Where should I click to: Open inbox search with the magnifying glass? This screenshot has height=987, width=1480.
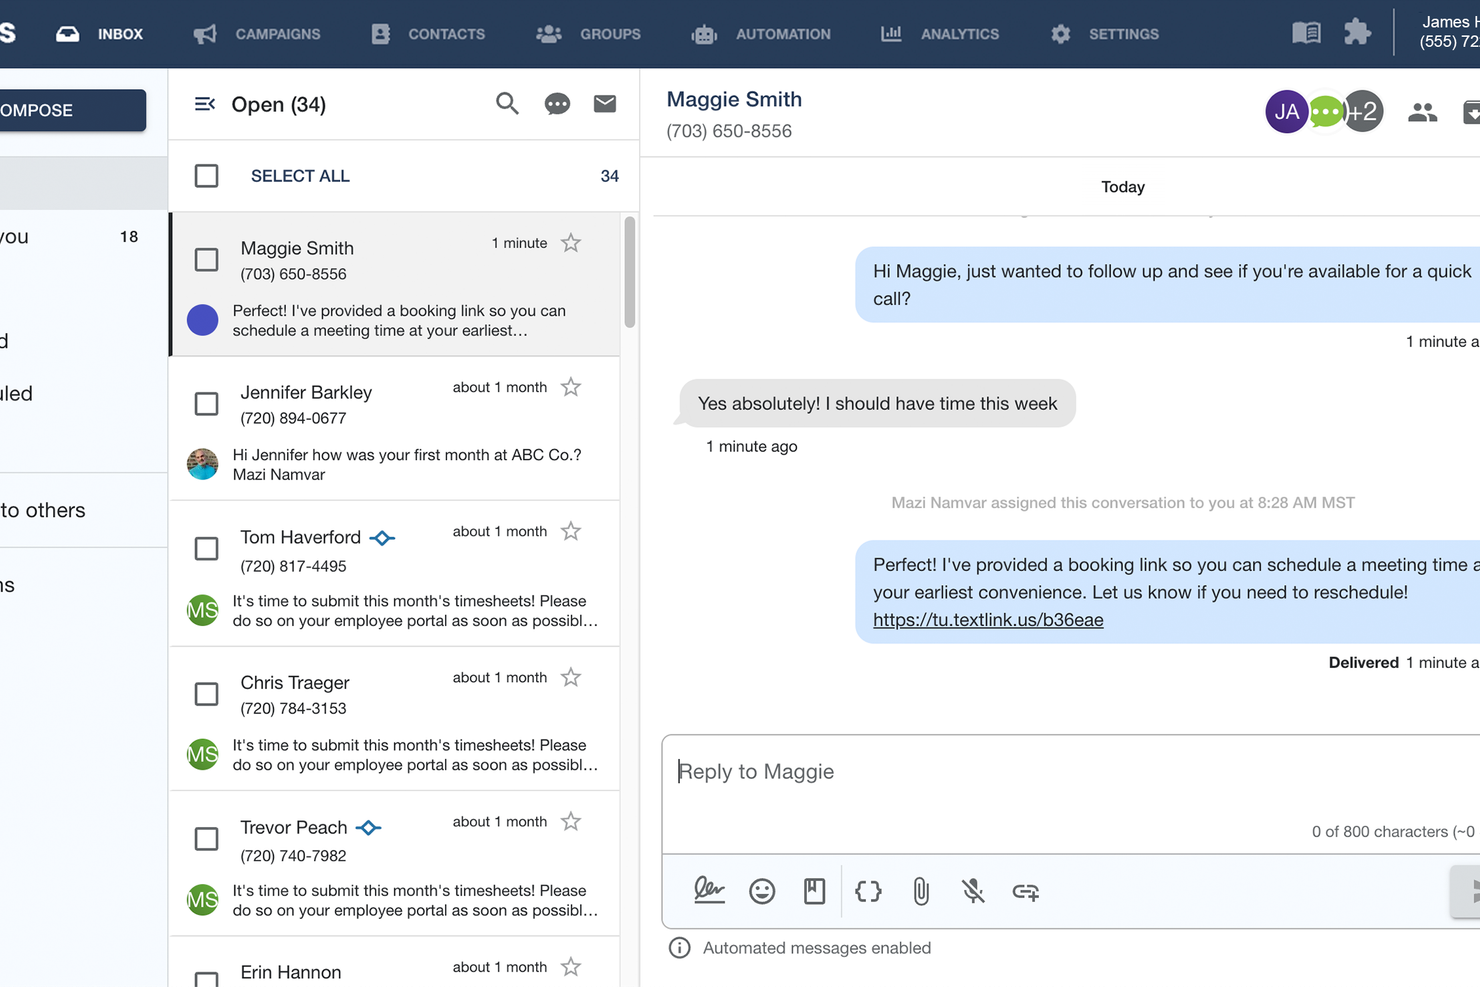pyautogui.click(x=507, y=104)
